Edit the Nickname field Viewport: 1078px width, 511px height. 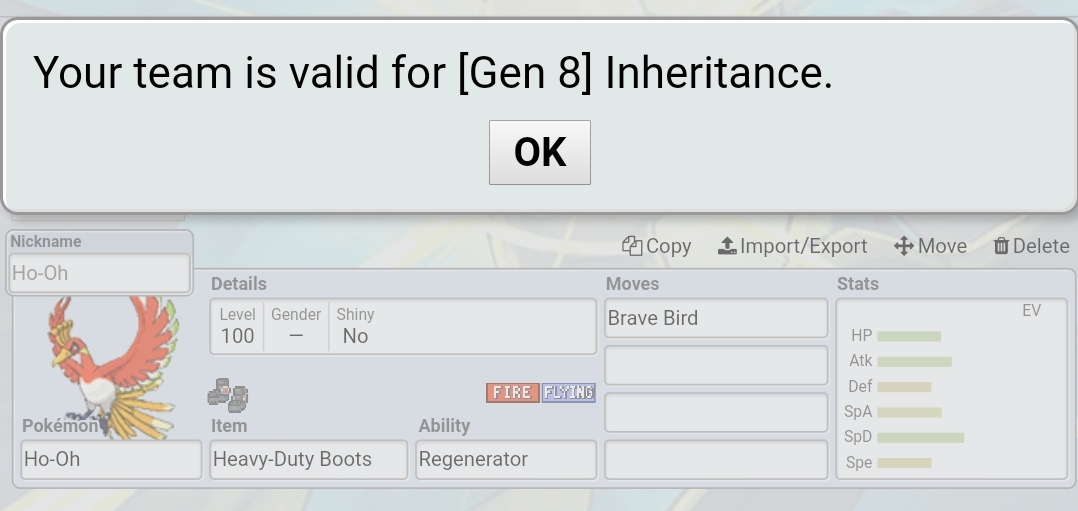100,273
